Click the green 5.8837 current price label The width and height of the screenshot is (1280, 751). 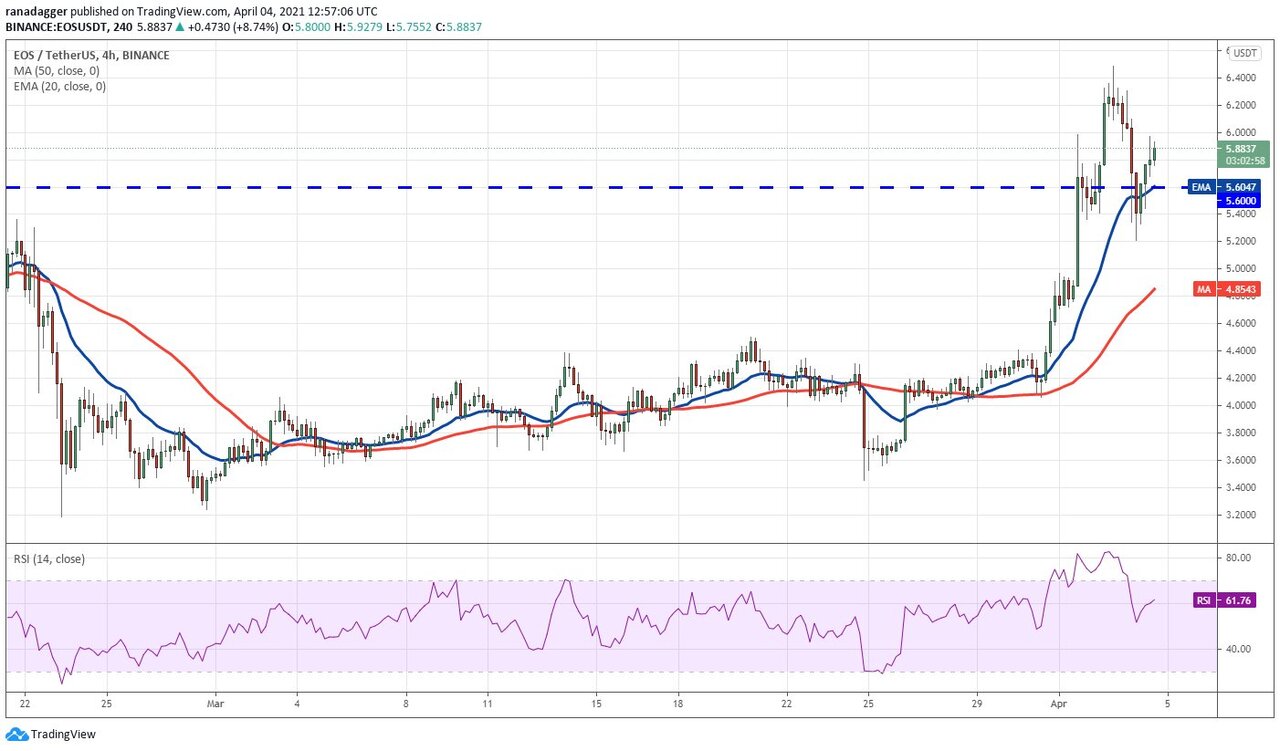pyautogui.click(x=1244, y=148)
